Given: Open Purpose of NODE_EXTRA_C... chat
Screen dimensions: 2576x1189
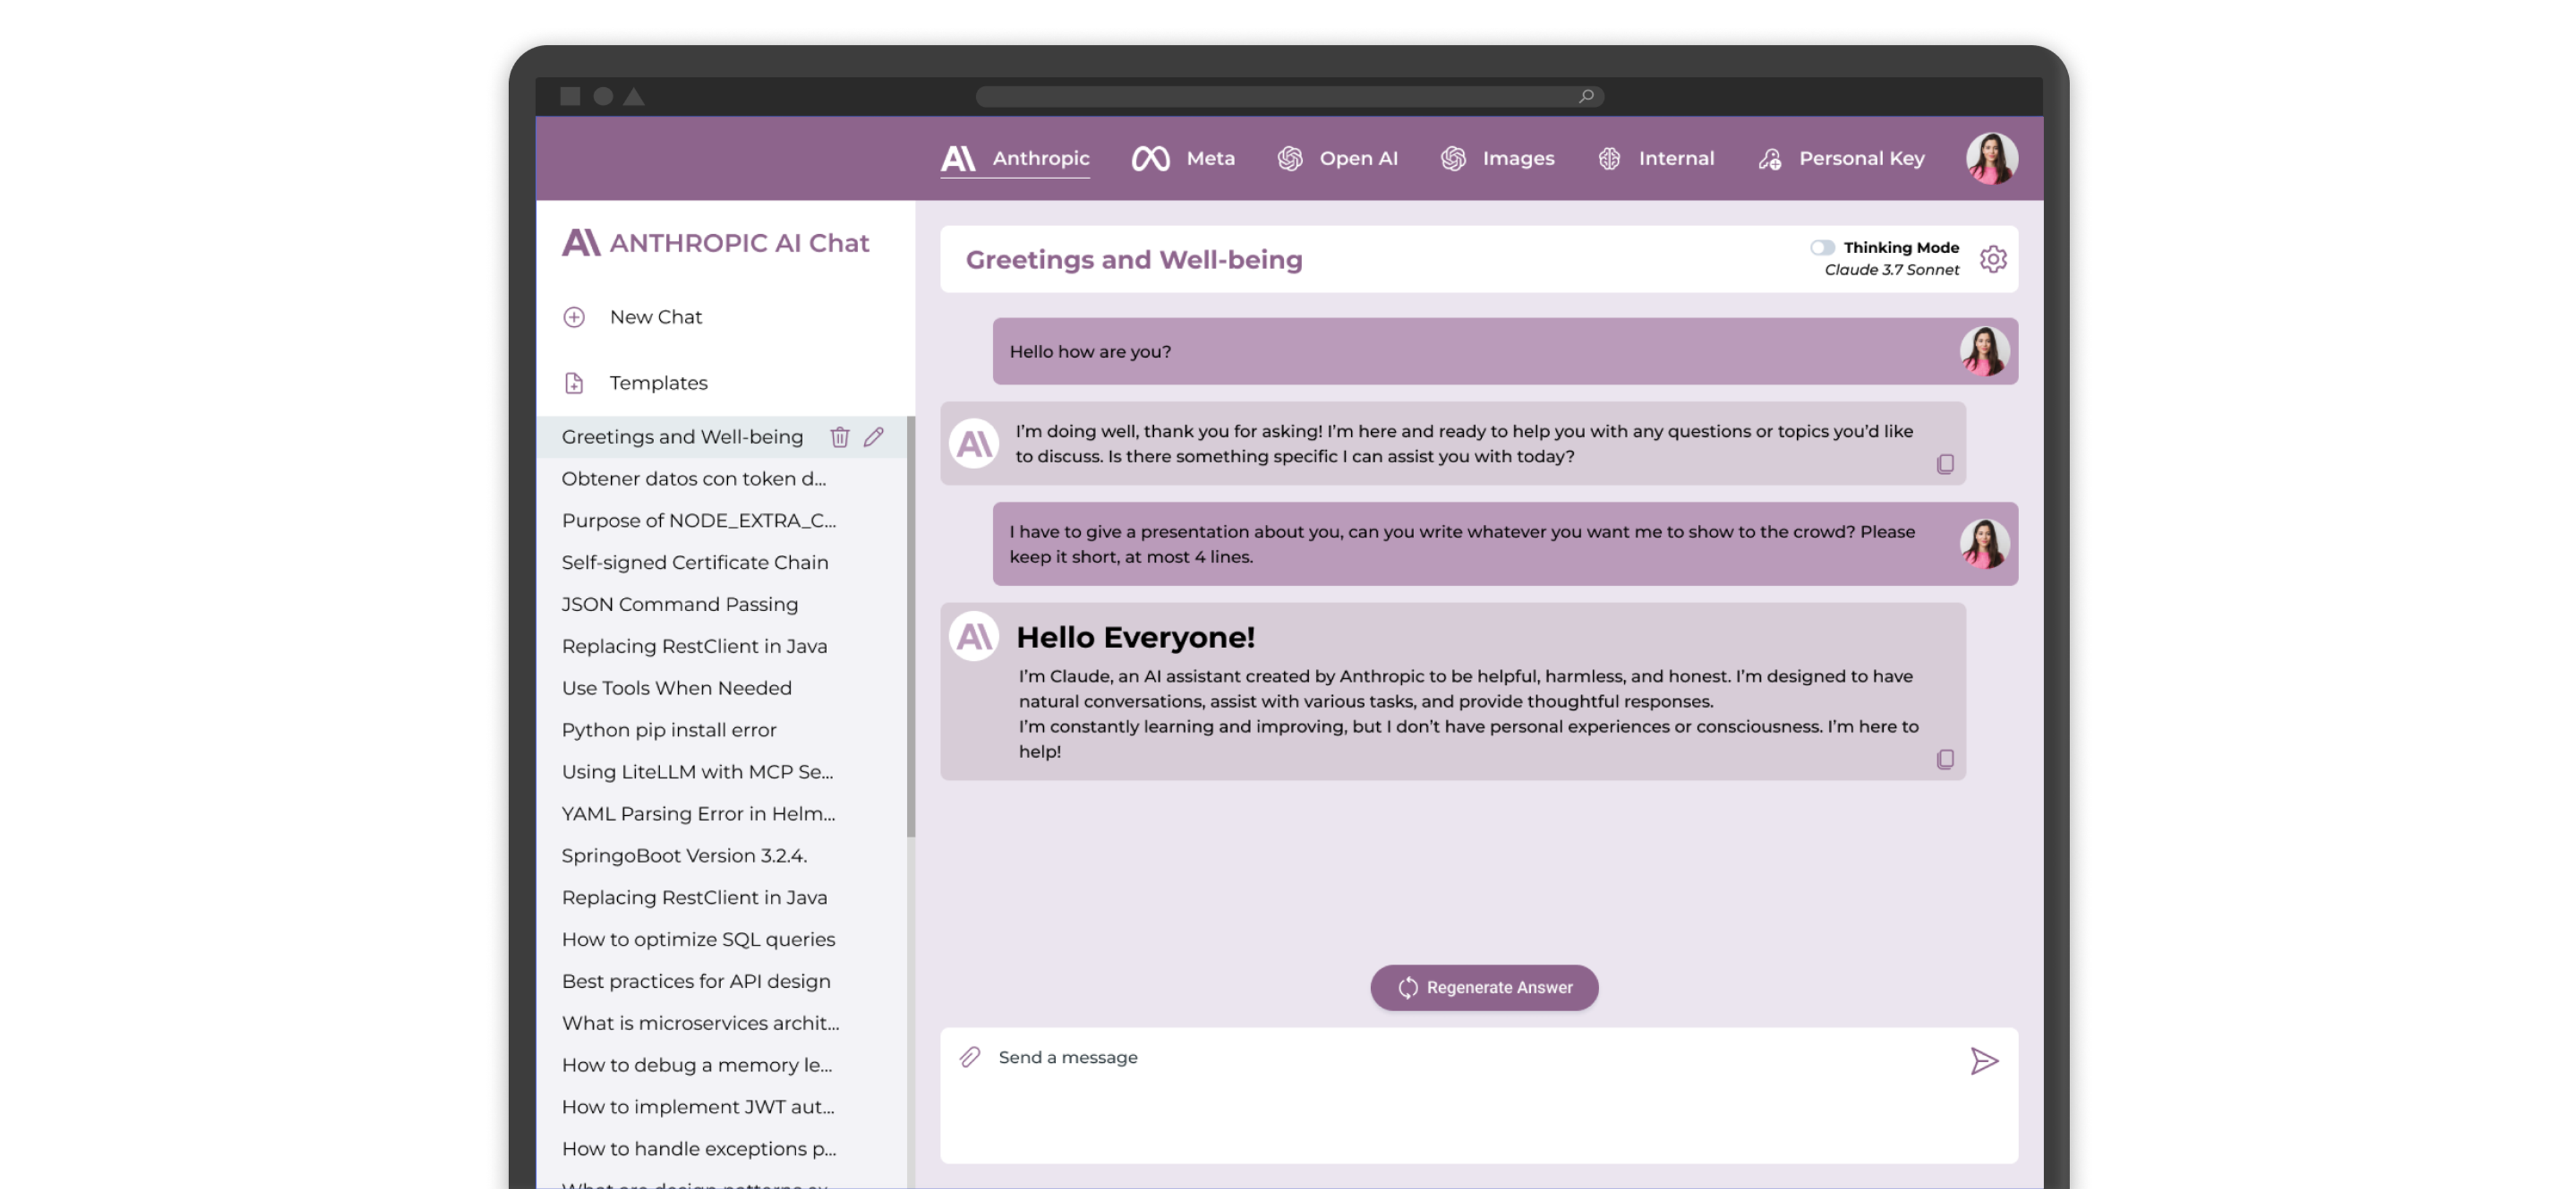Looking at the screenshot, I should coord(698,520).
